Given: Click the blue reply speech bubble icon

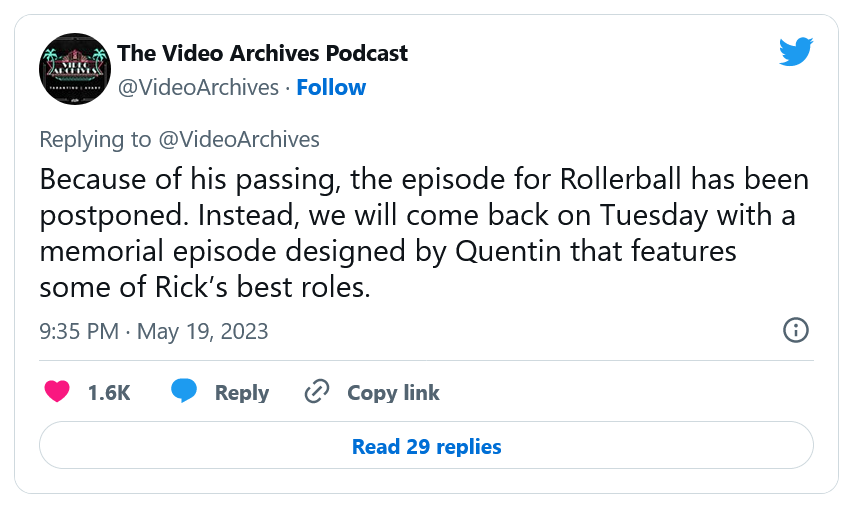Looking at the screenshot, I should click(183, 392).
